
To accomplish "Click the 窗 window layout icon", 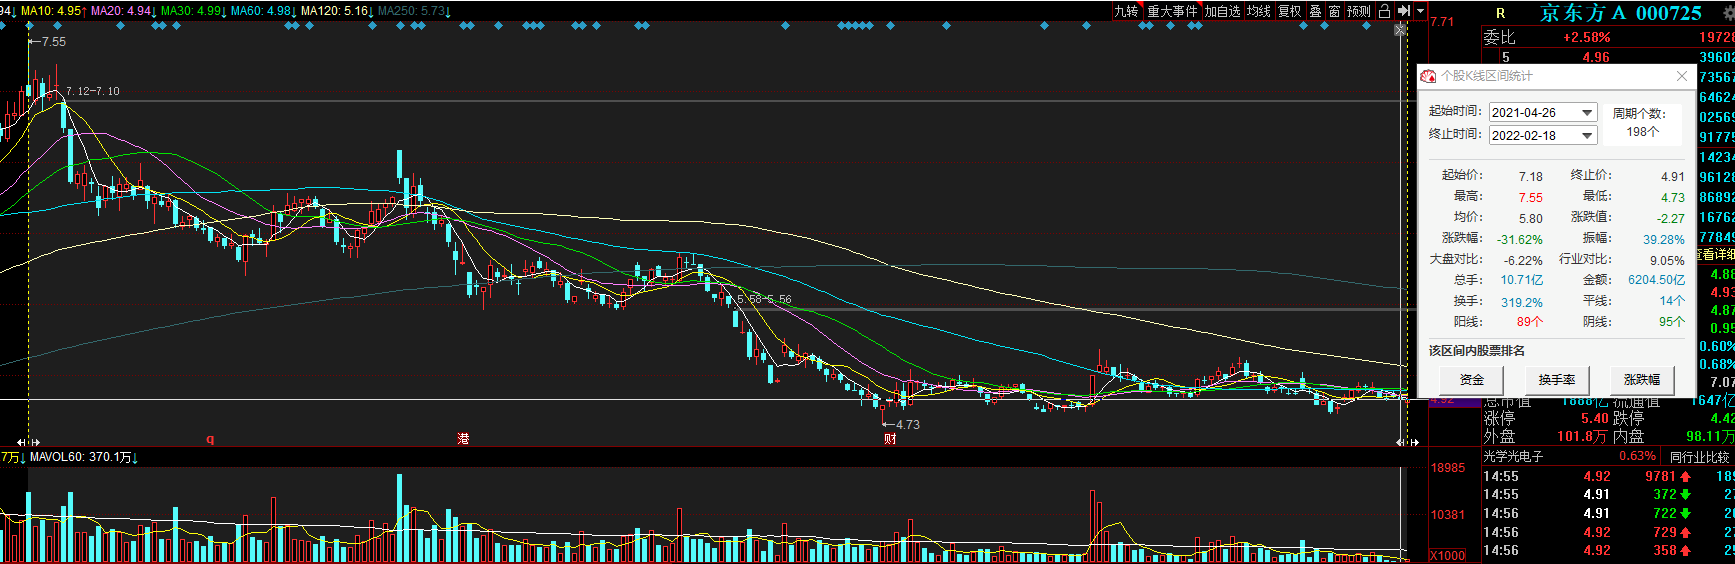I will [1334, 11].
